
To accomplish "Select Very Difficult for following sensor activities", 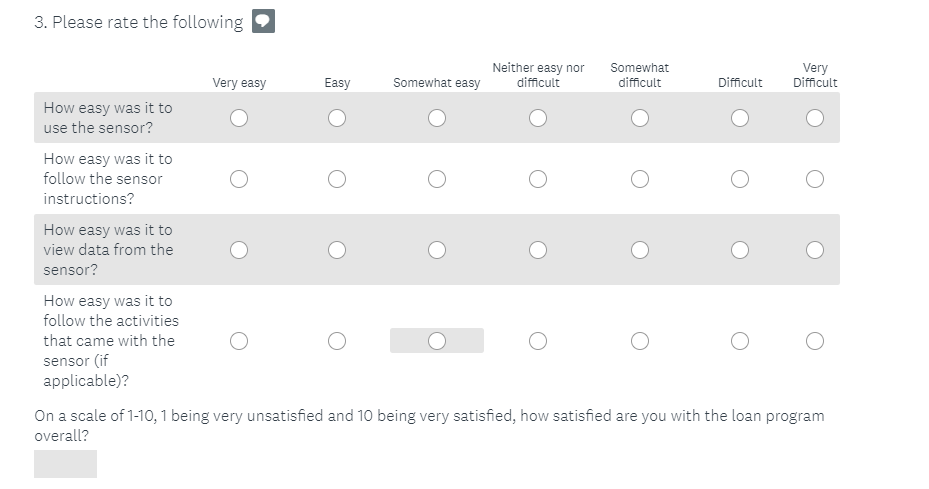I will click(815, 341).
